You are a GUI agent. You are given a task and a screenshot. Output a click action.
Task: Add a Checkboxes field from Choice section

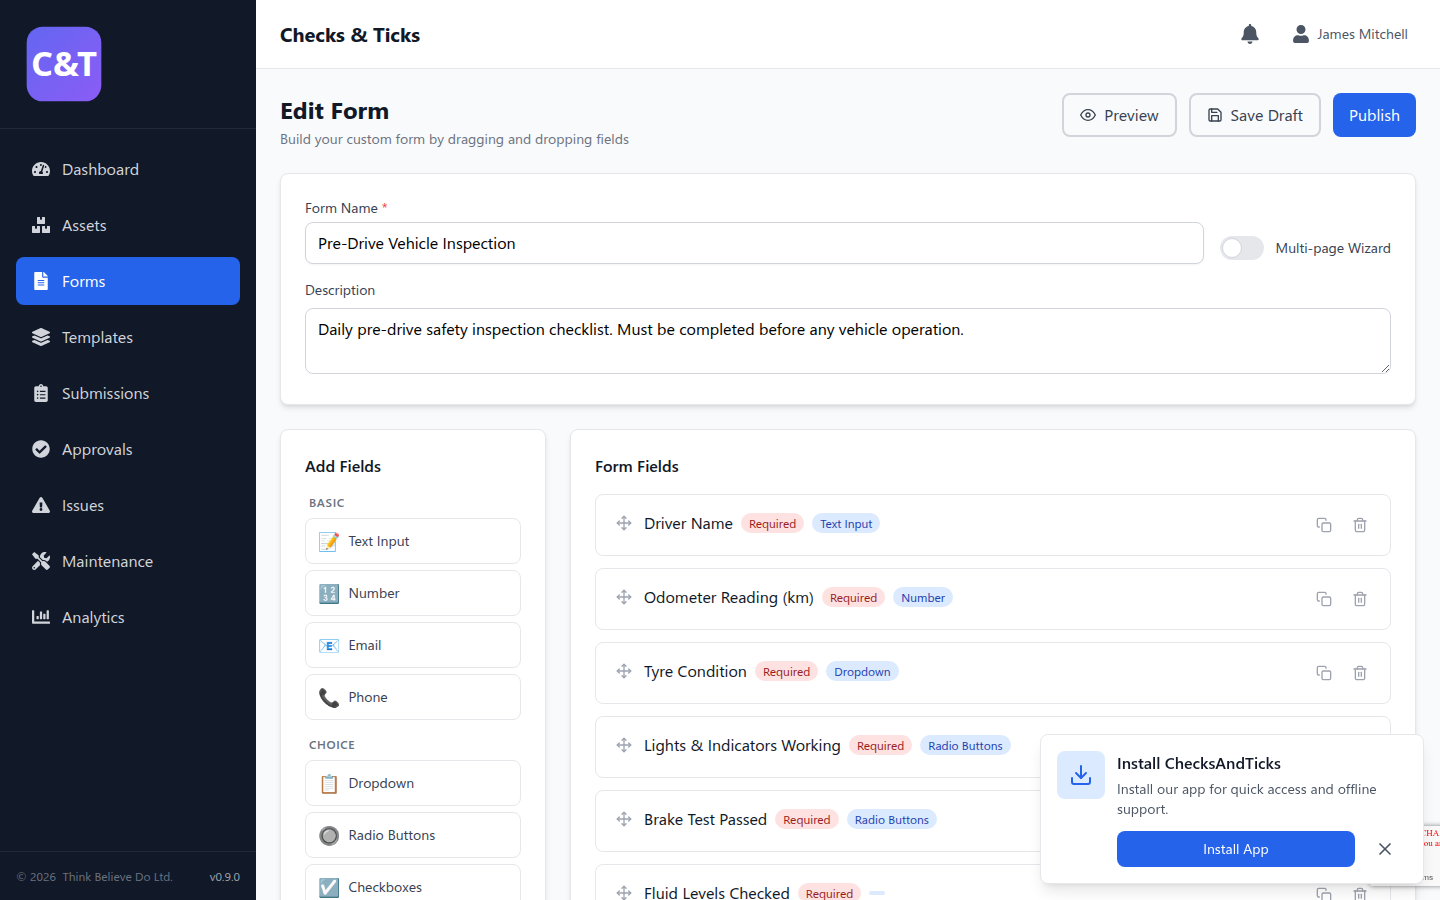pyautogui.click(x=412, y=886)
